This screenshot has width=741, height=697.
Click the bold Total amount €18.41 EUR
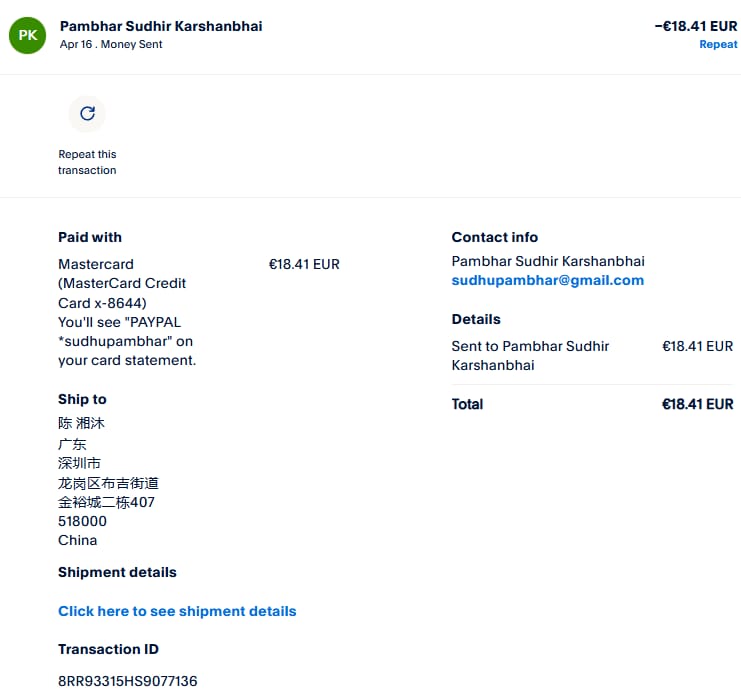tap(697, 404)
